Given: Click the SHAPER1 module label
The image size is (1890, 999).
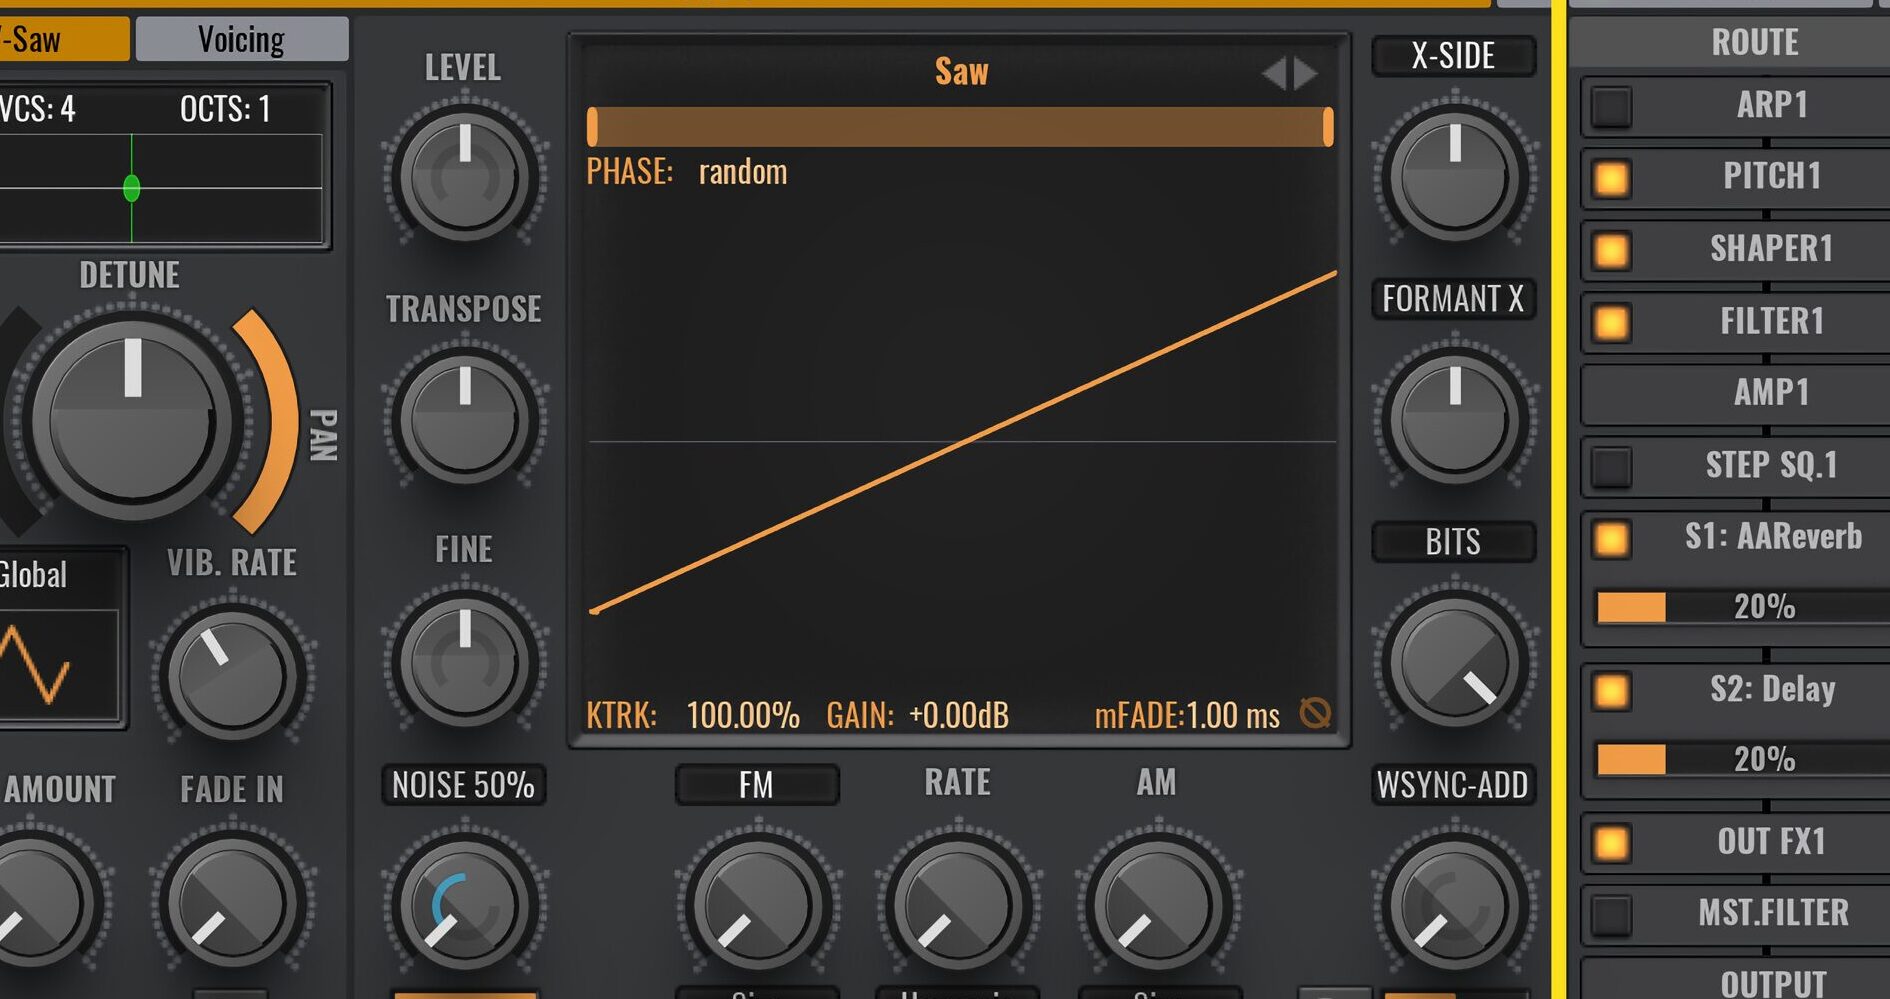Looking at the screenshot, I should point(1771,248).
